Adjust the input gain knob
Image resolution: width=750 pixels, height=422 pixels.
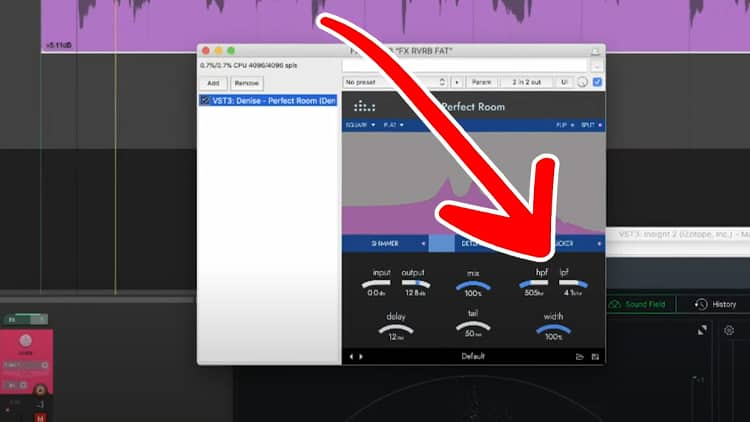click(376, 284)
